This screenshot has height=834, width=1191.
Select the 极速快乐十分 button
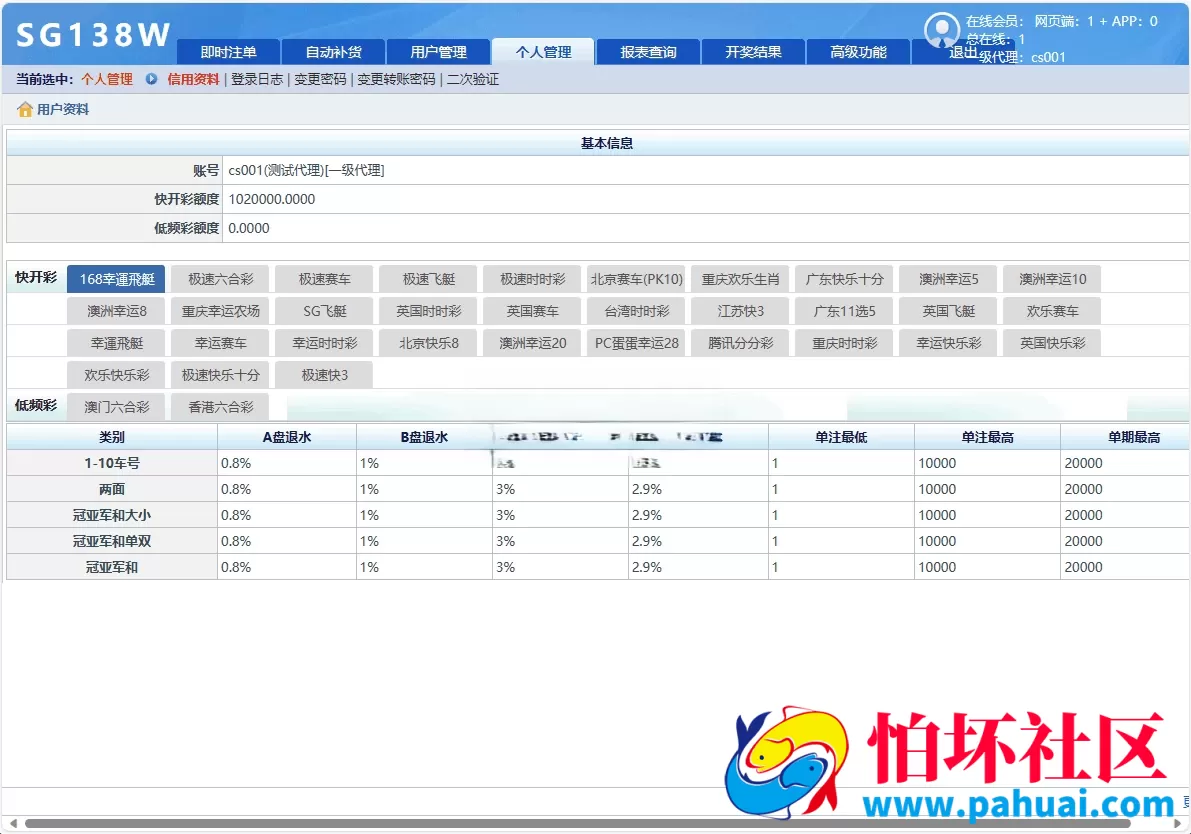tap(220, 374)
